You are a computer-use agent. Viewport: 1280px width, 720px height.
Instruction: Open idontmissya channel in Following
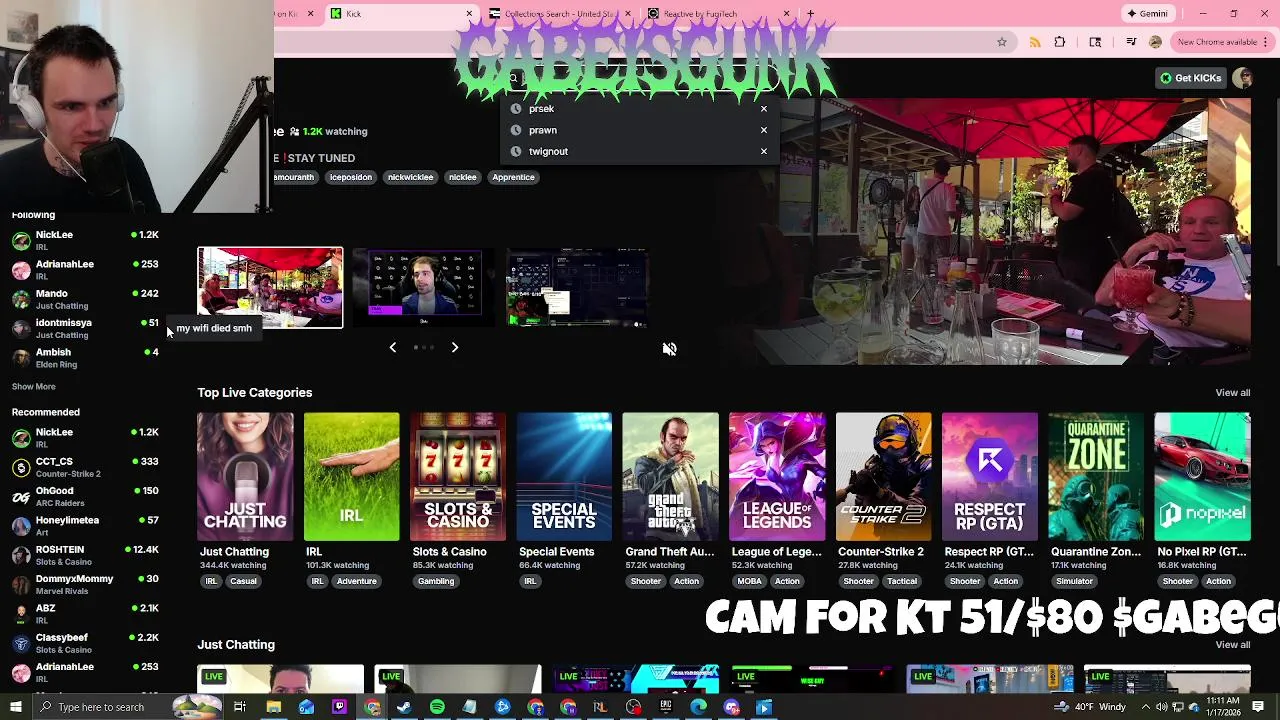(x=85, y=328)
